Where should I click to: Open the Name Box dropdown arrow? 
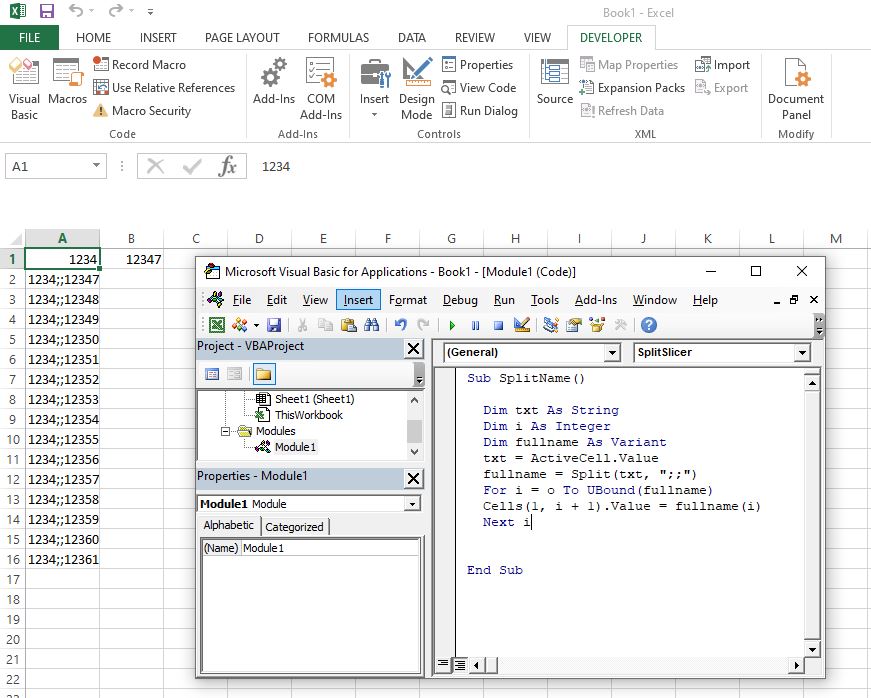coord(96,165)
